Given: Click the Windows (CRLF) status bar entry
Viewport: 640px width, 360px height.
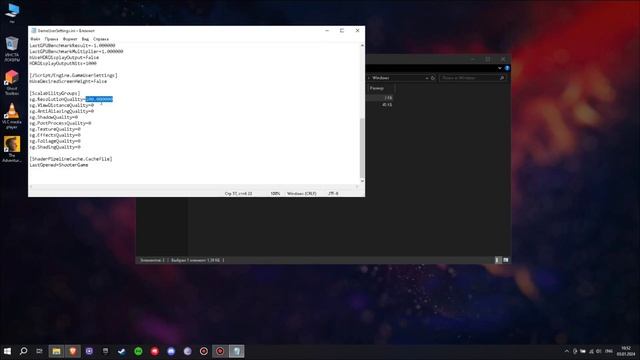Looking at the screenshot, I should tap(302, 193).
